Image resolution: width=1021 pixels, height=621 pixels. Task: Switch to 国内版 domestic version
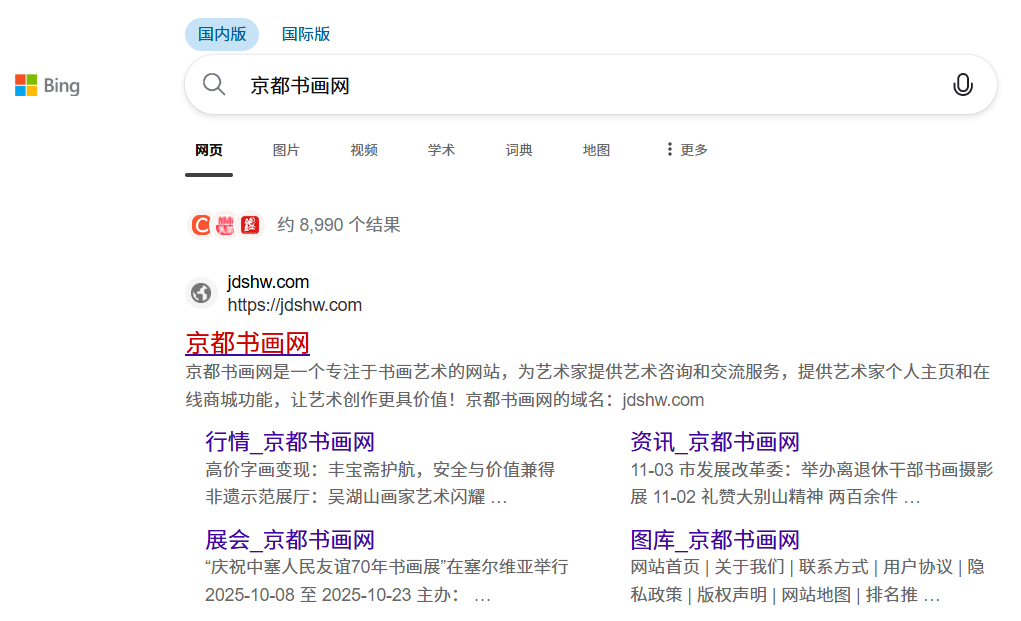[222, 34]
